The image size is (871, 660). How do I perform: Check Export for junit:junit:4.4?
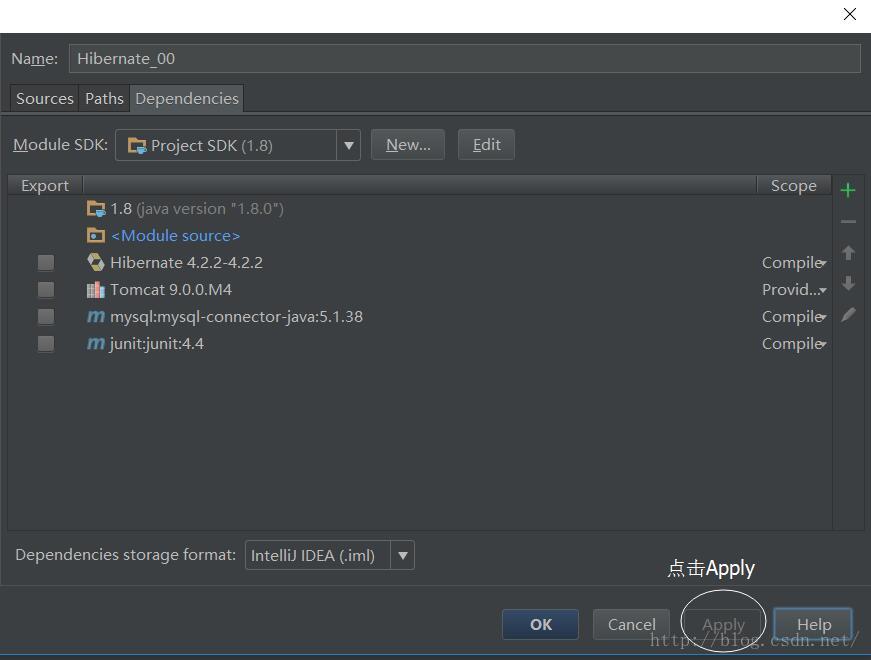click(x=46, y=343)
